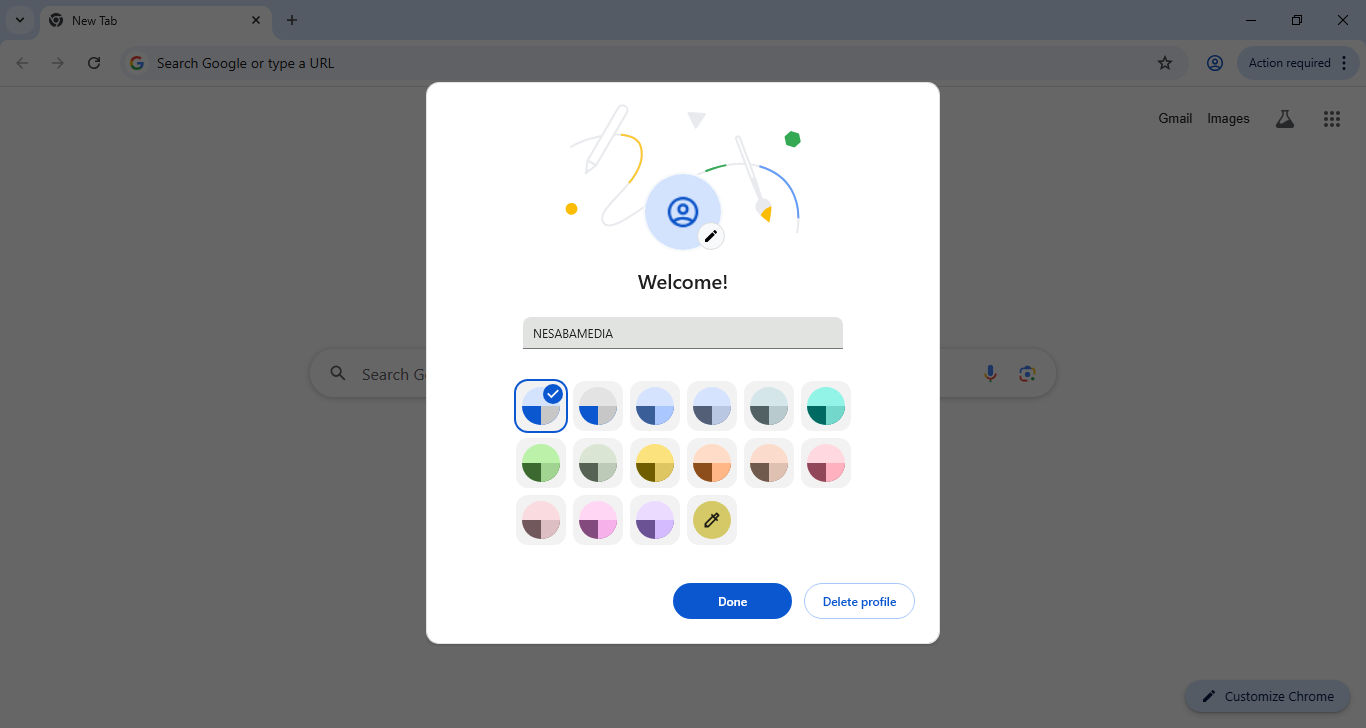Choose the teal green theme swatch
Screen dimensions: 1366x728
(x=826, y=406)
